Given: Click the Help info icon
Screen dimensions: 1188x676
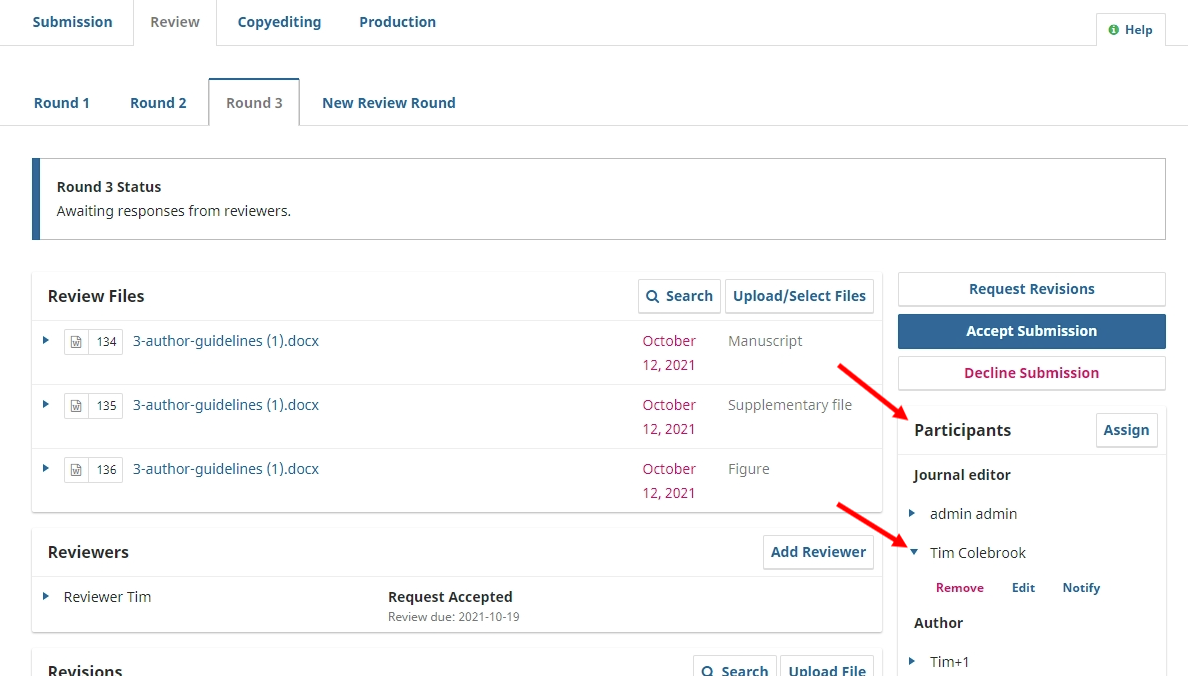Looking at the screenshot, I should point(1114,30).
